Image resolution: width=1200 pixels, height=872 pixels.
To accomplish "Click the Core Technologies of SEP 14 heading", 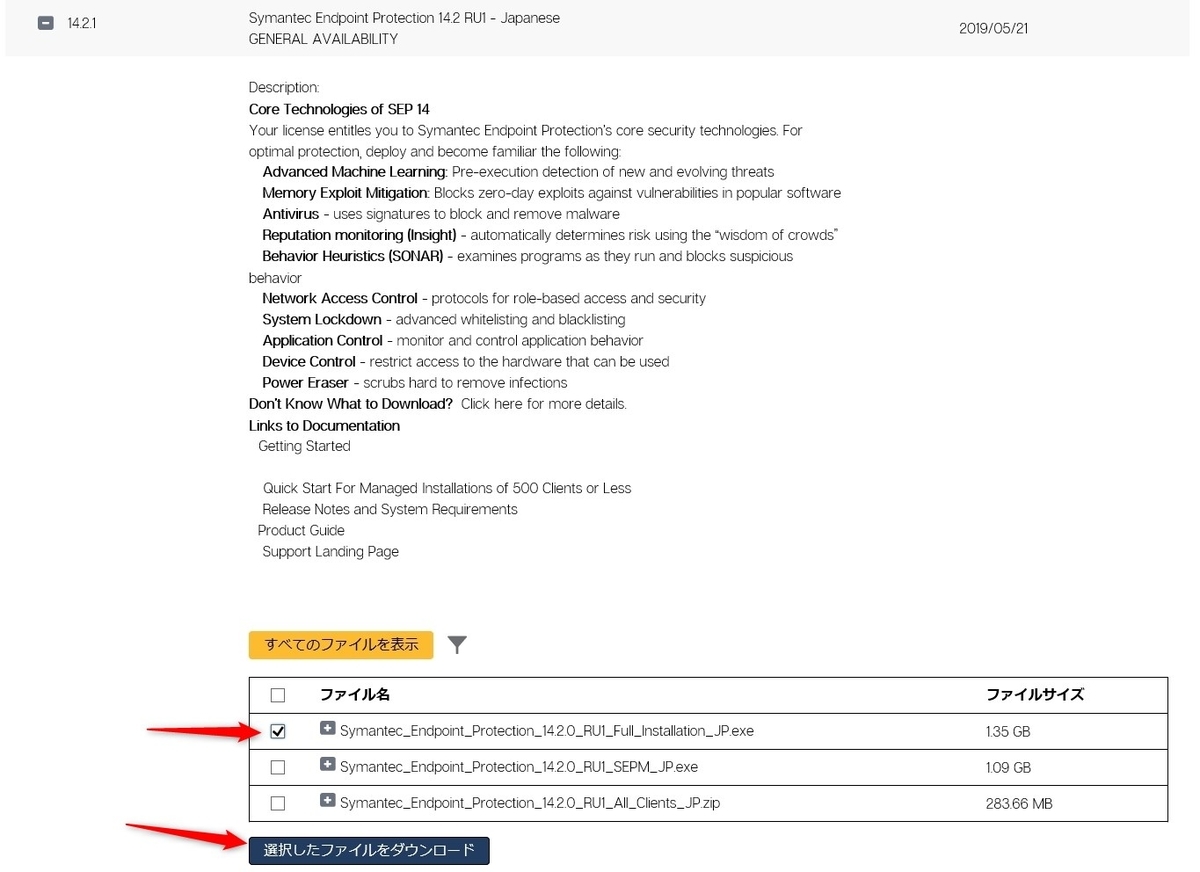I will click(339, 109).
